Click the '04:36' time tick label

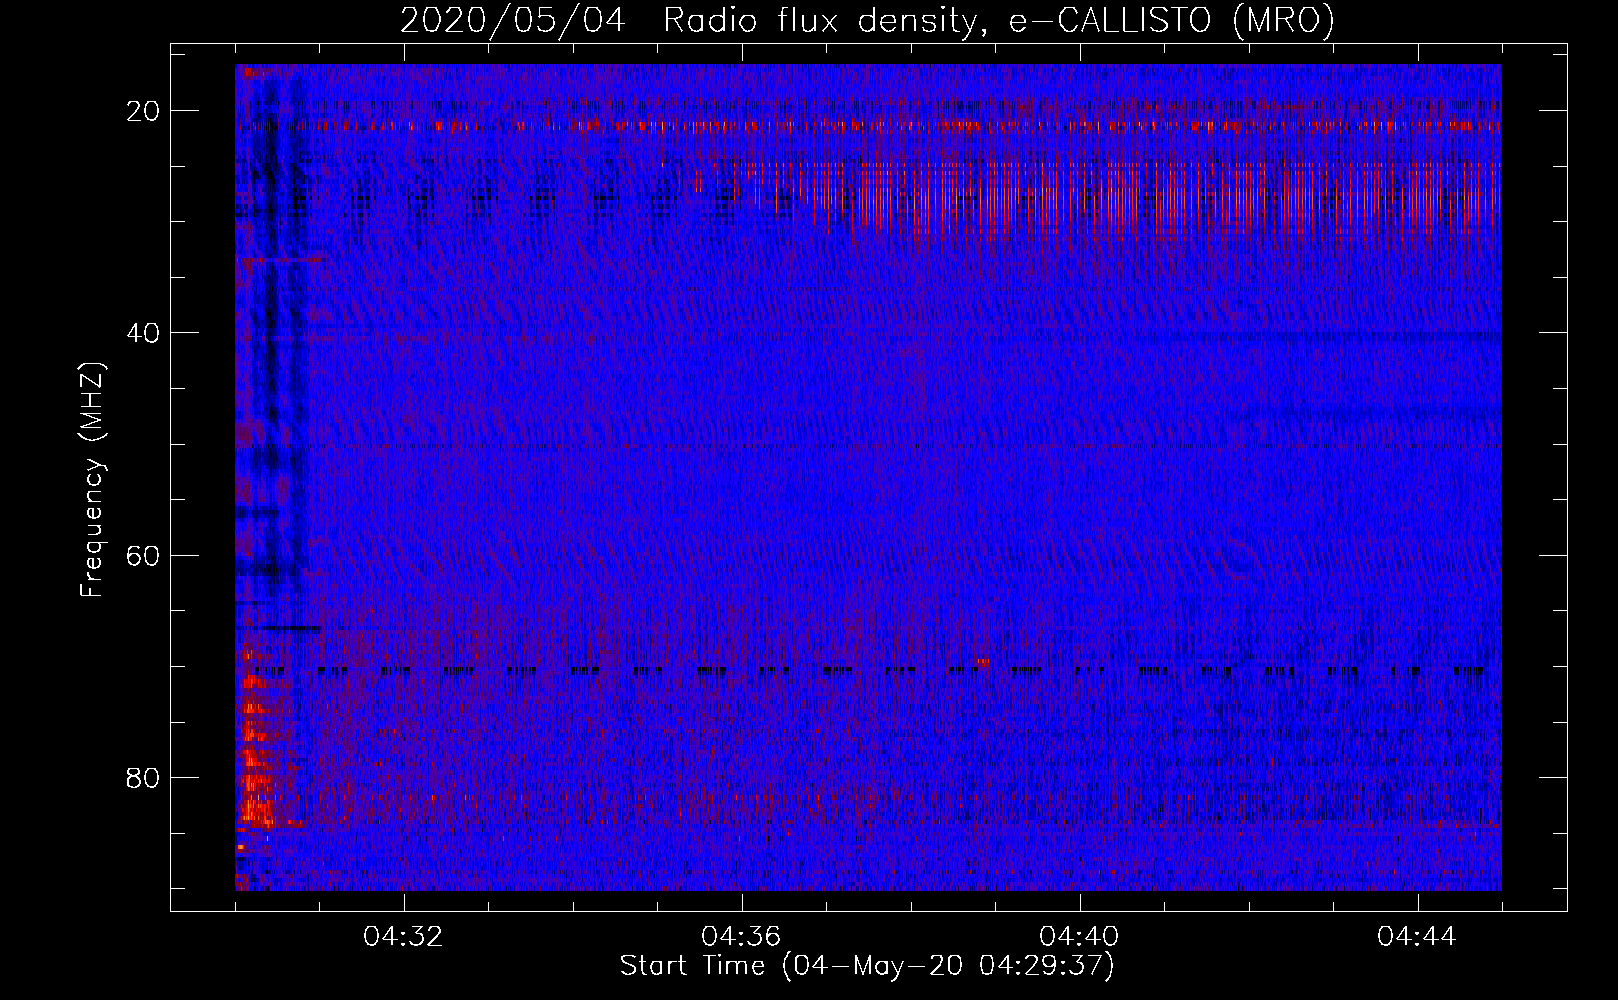[741, 937]
